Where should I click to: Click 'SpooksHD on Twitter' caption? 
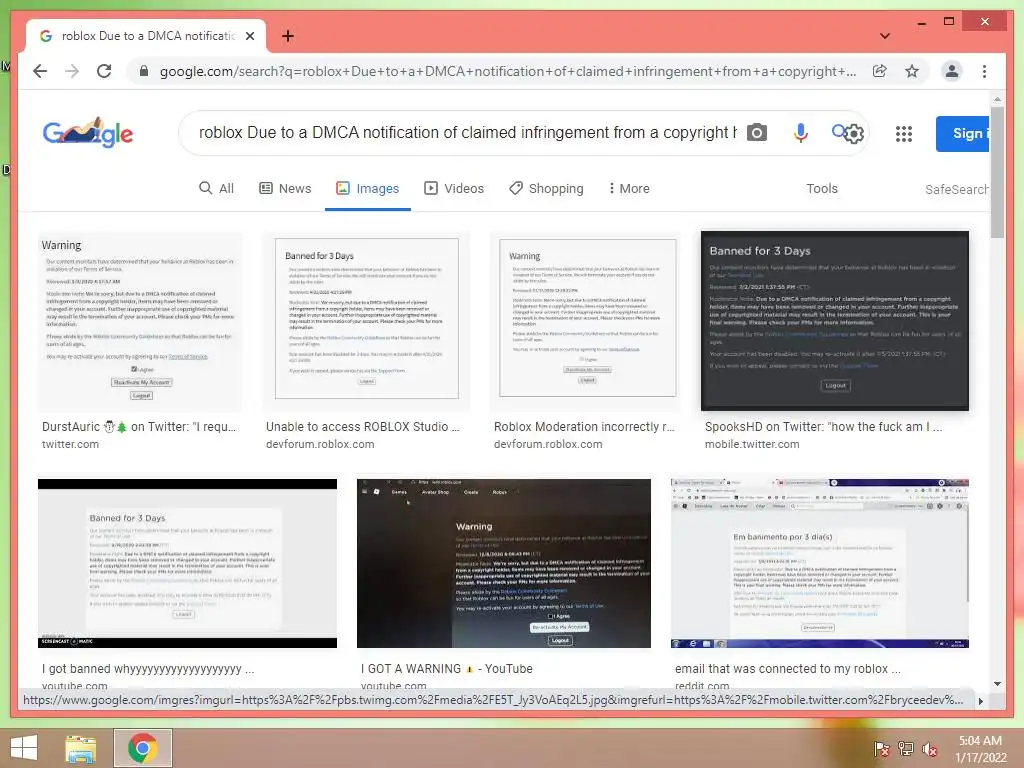pos(824,427)
